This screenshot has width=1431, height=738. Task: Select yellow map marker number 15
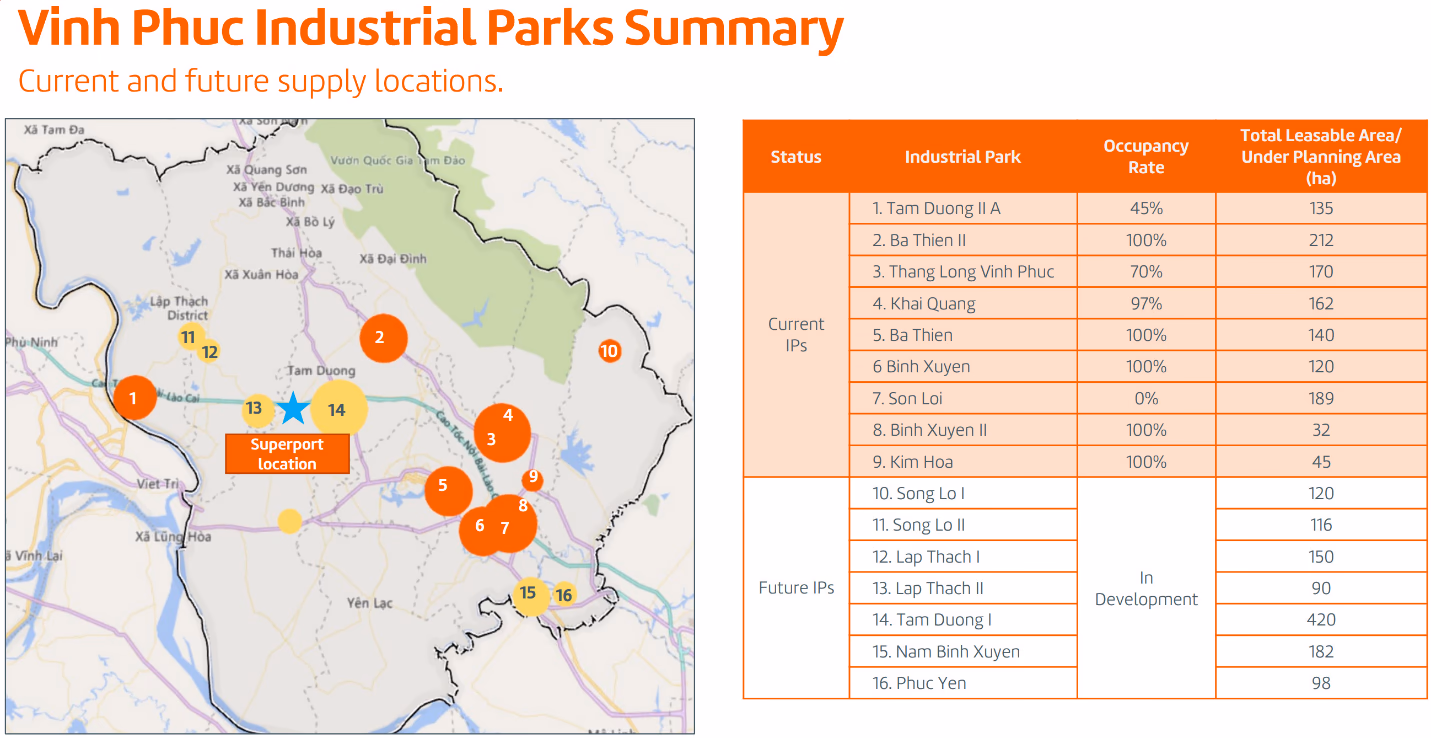point(529,594)
